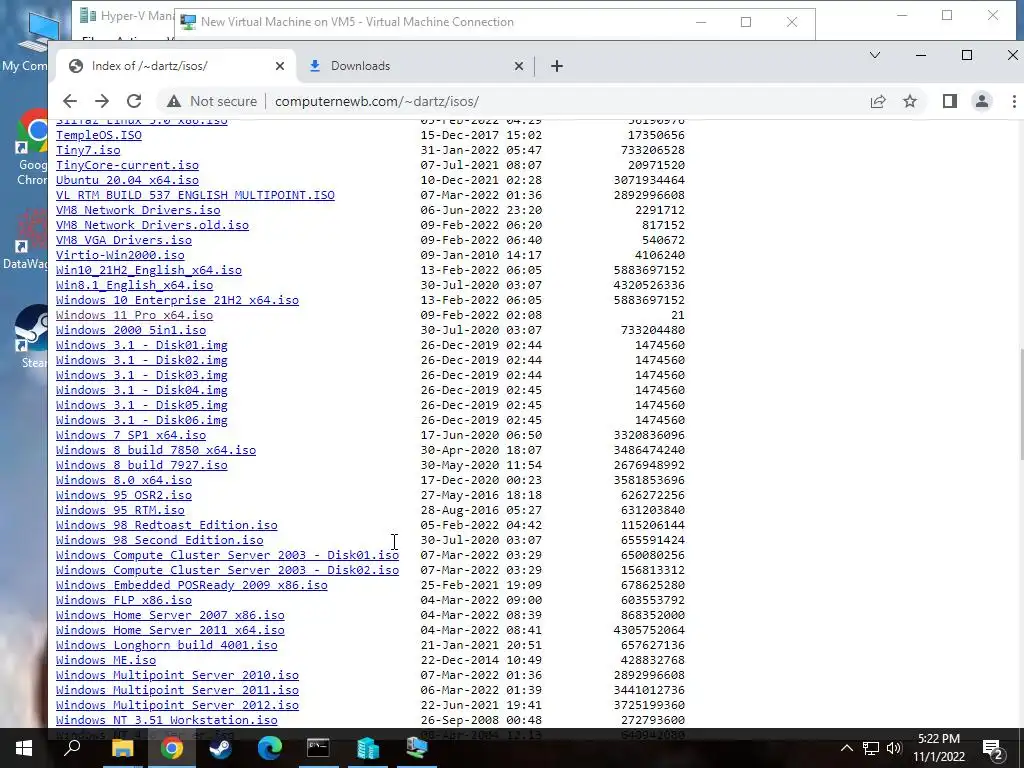The width and height of the screenshot is (1024, 768).
Task: Open the Chrome profile menu
Action: [x=982, y=101]
